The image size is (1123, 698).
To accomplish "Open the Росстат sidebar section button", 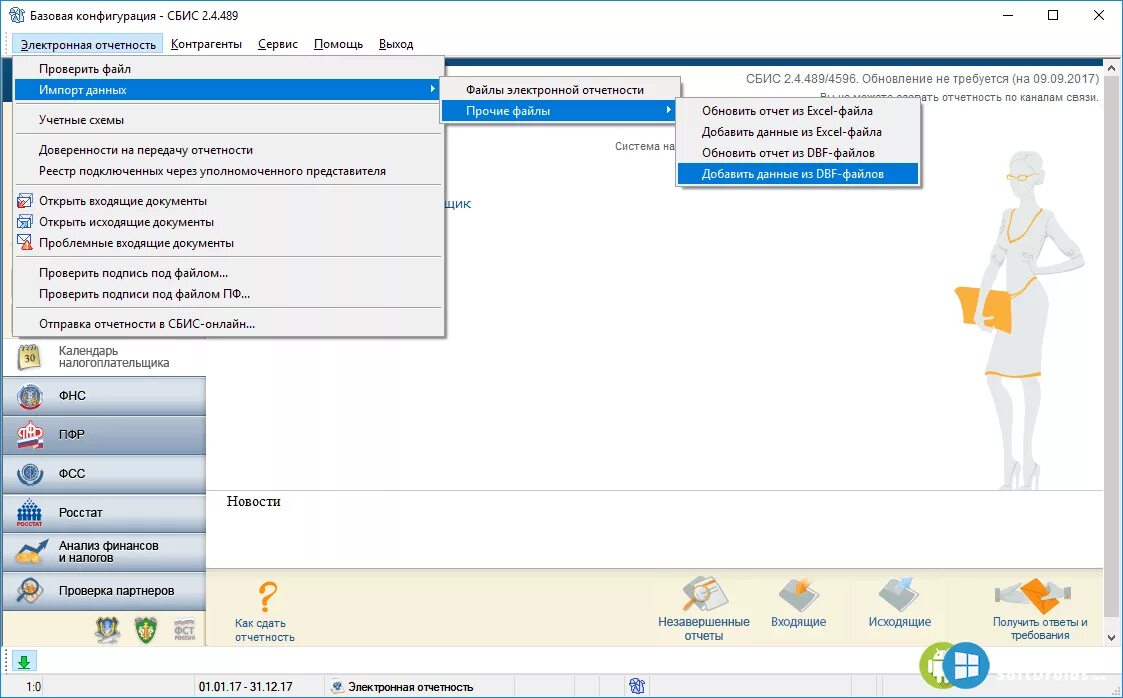I will coord(104,513).
